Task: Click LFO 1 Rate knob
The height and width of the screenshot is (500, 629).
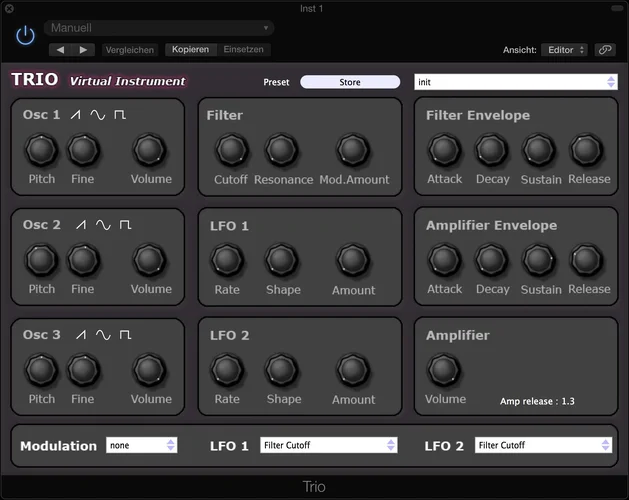Action: tap(227, 260)
